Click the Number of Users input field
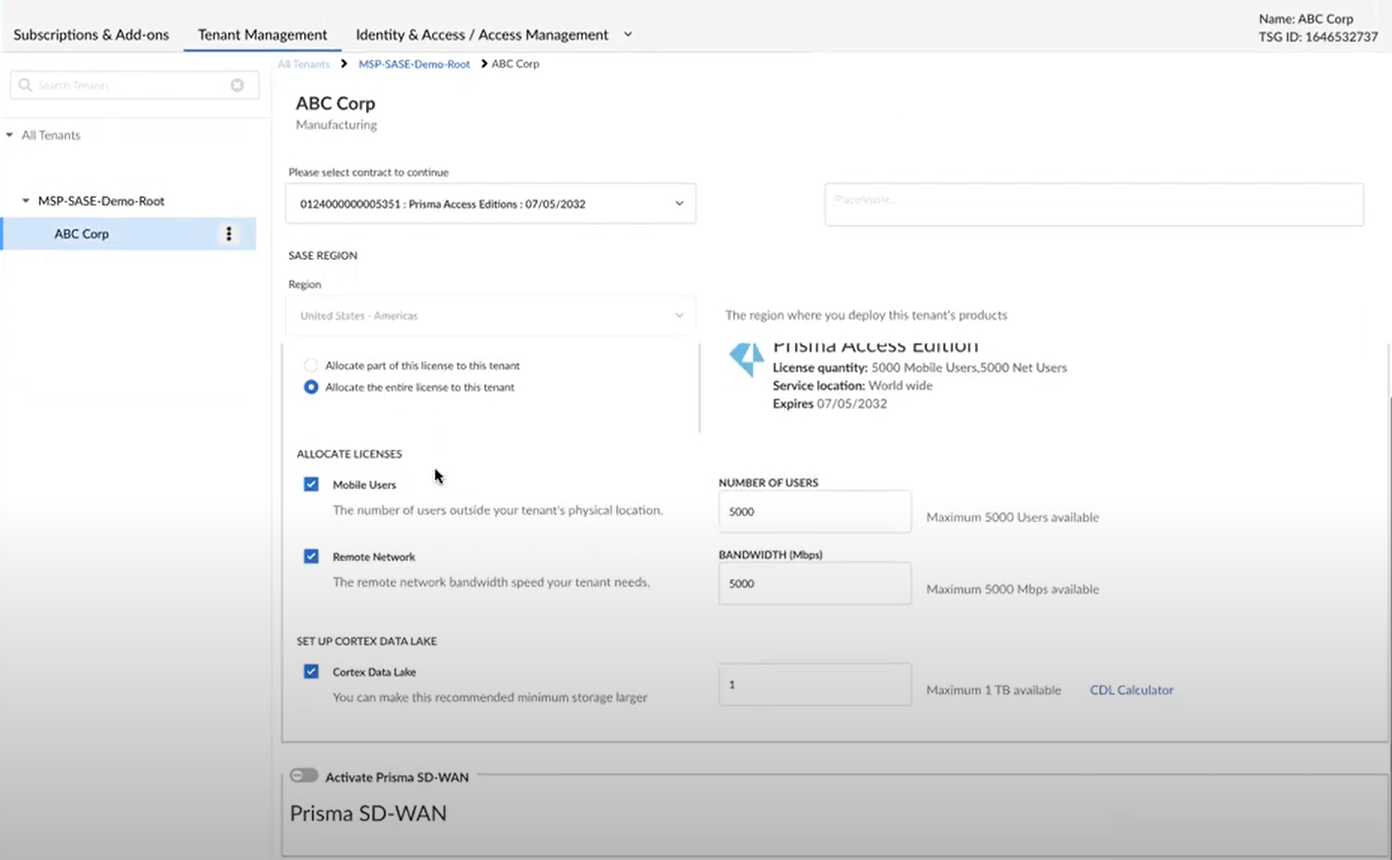The width and height of the screenshot is (1392, 860). [x=814, y=512]
